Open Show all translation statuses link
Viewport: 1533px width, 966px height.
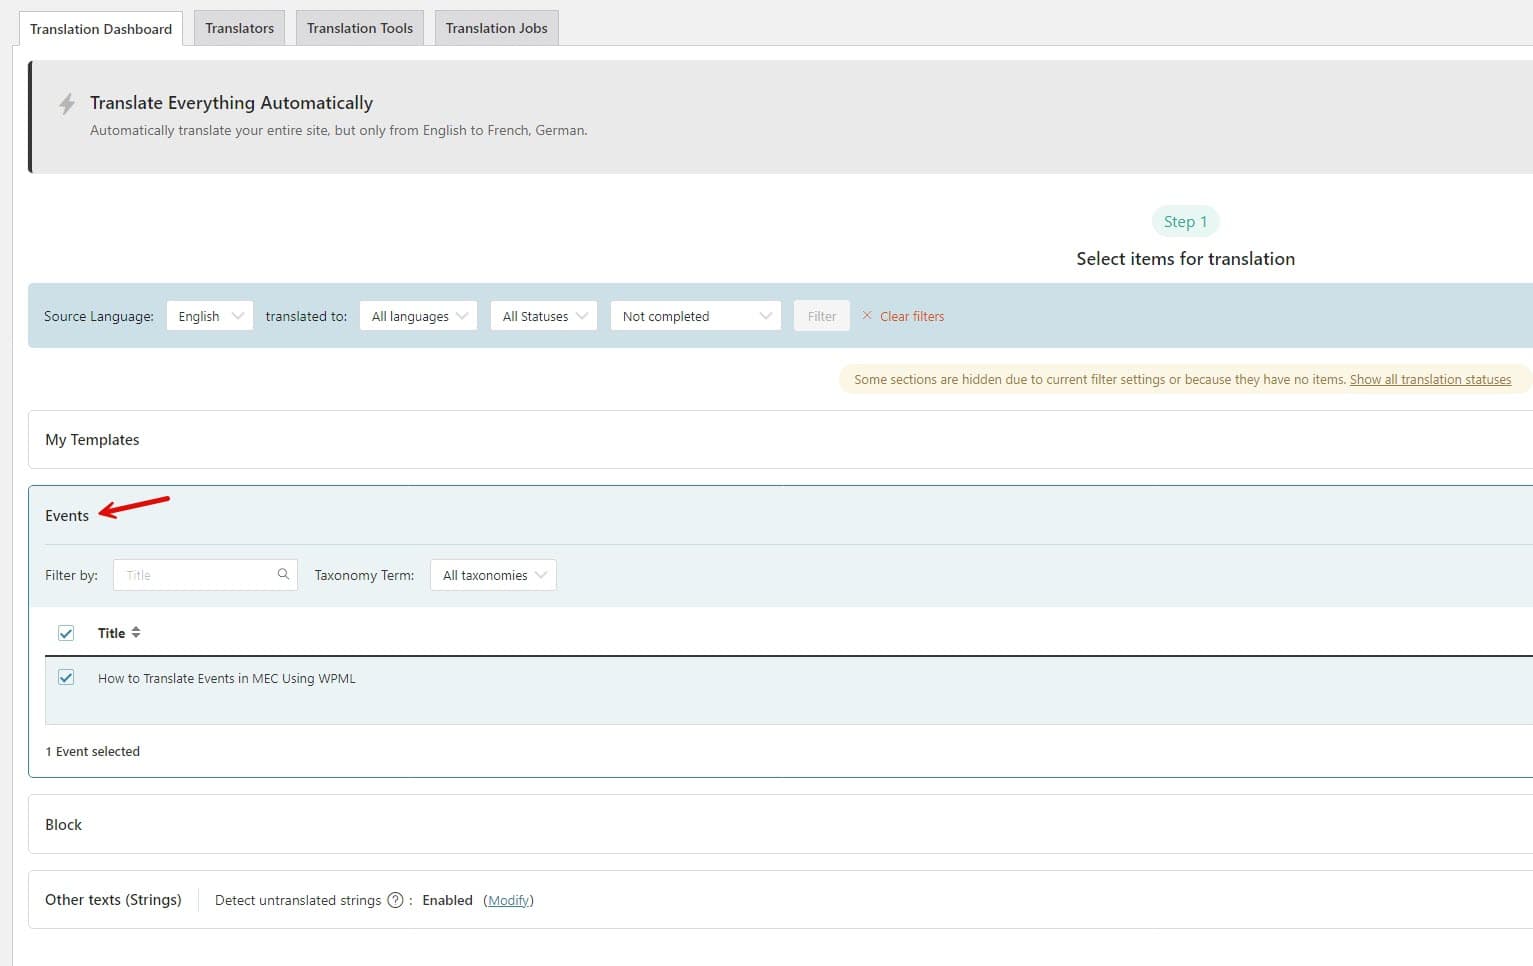coord(1430,380)
